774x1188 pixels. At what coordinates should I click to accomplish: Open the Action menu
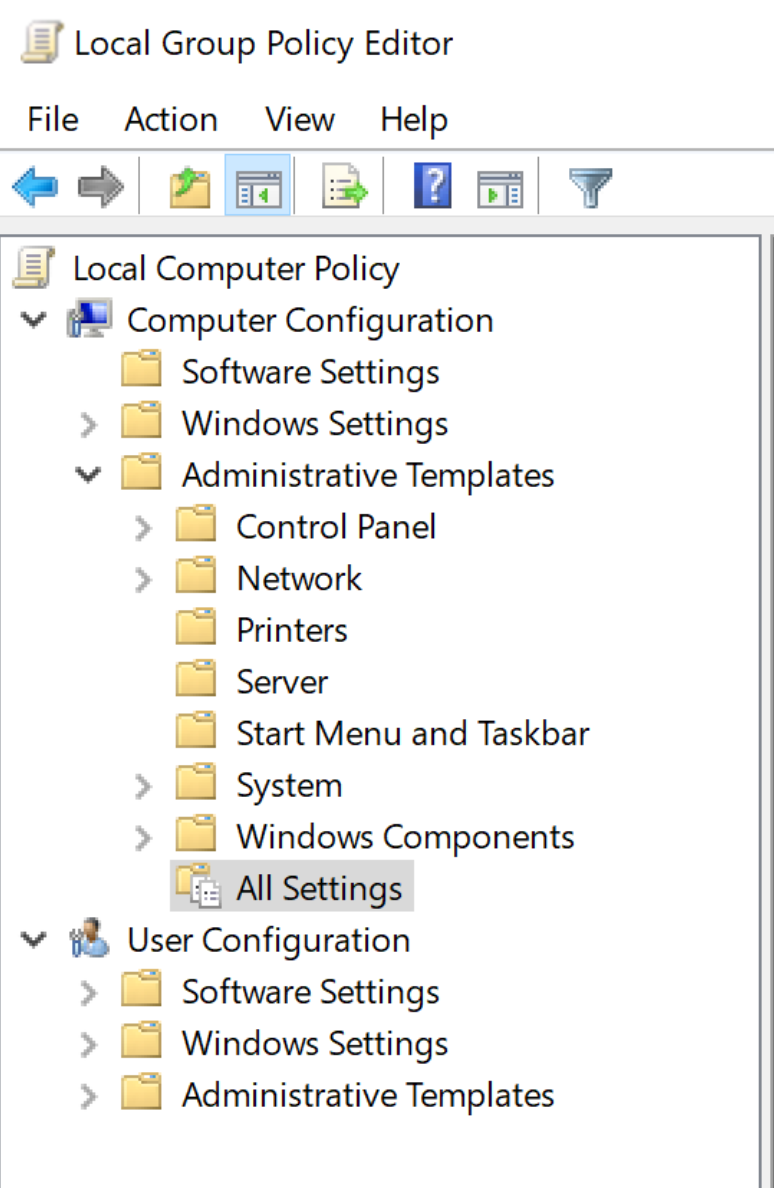point(171,120)
